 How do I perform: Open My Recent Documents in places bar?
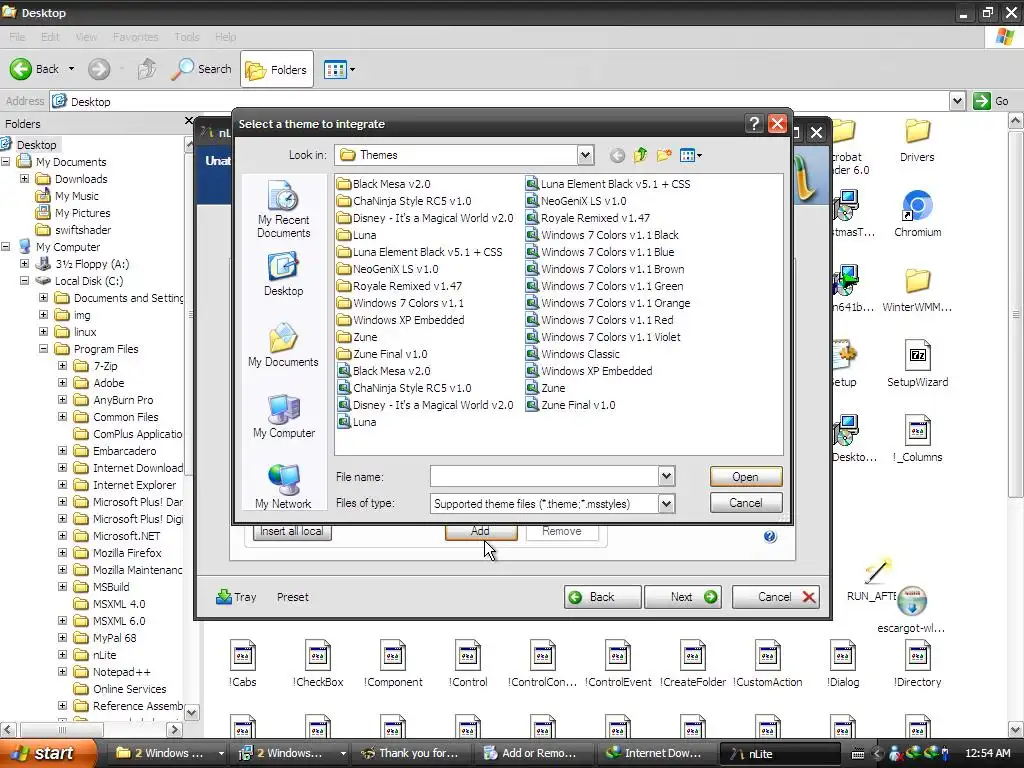click(283, 209)
